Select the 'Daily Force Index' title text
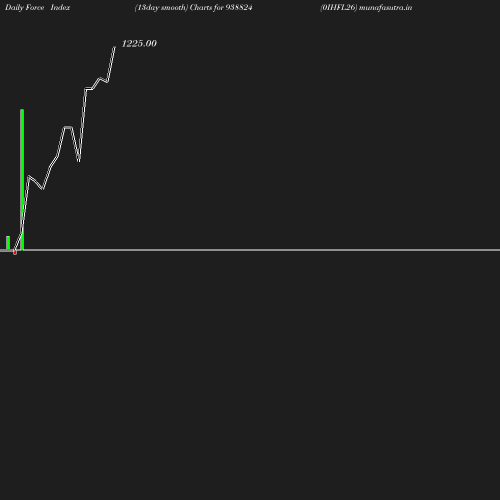The image size is (500, 500). tap(37, 8)
